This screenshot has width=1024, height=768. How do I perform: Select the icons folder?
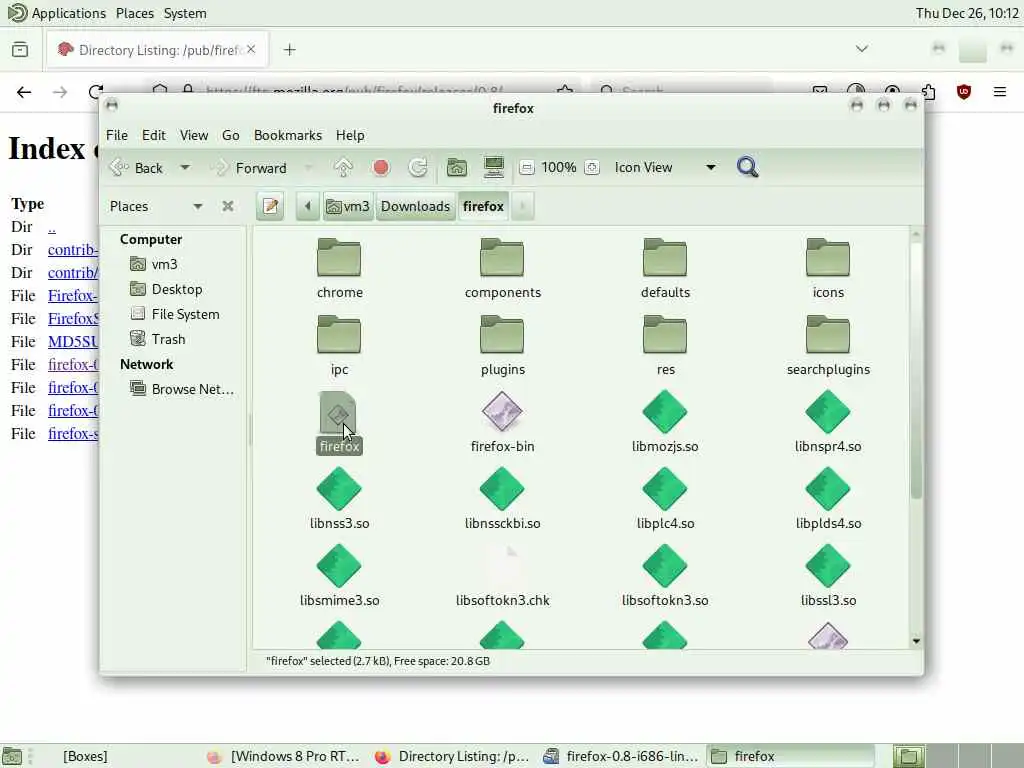click(x=827, y=268)
